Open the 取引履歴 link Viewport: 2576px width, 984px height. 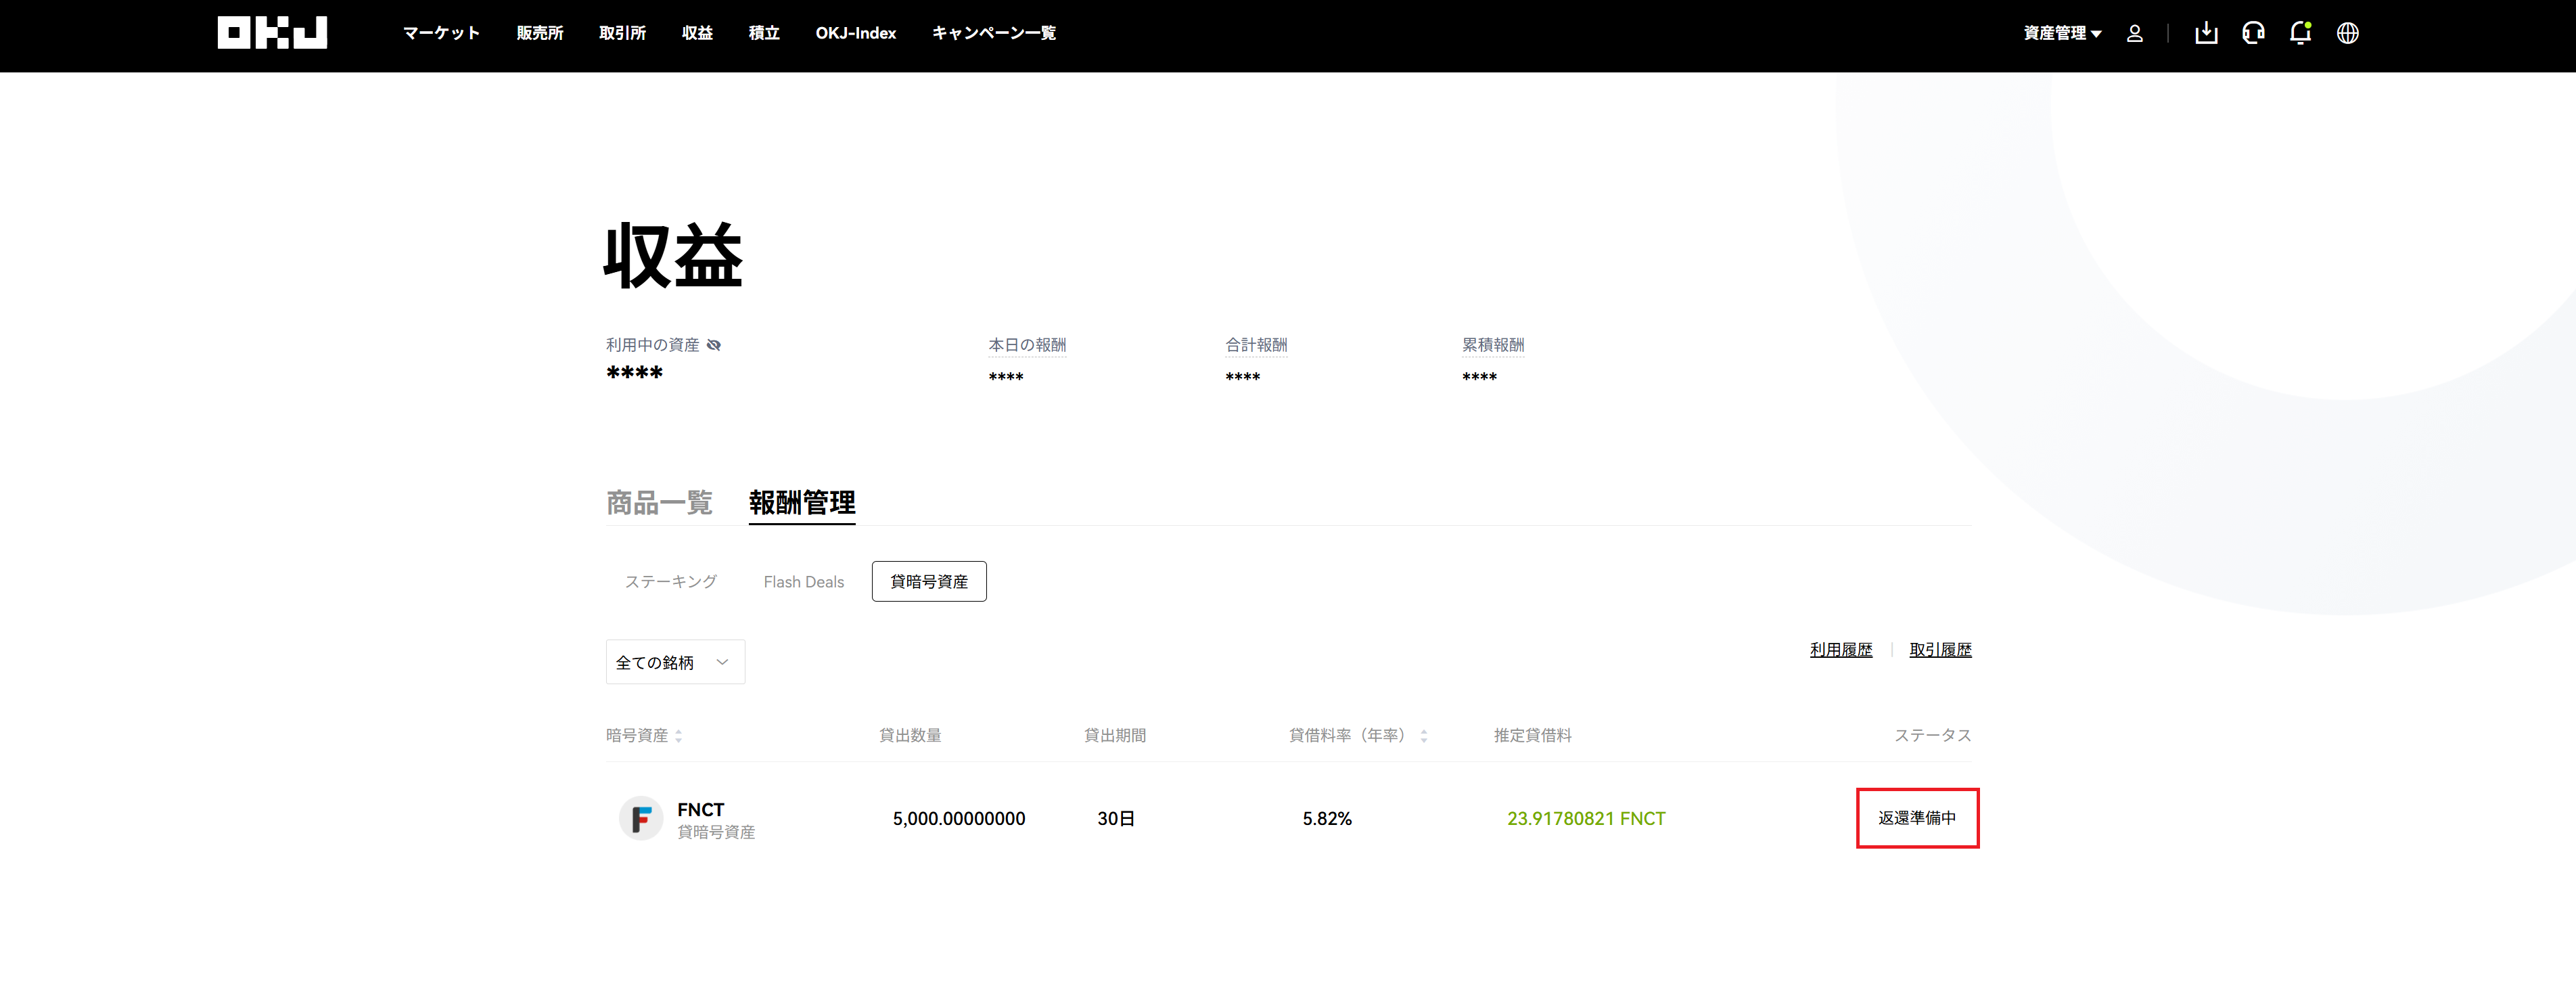[1941, 650]
